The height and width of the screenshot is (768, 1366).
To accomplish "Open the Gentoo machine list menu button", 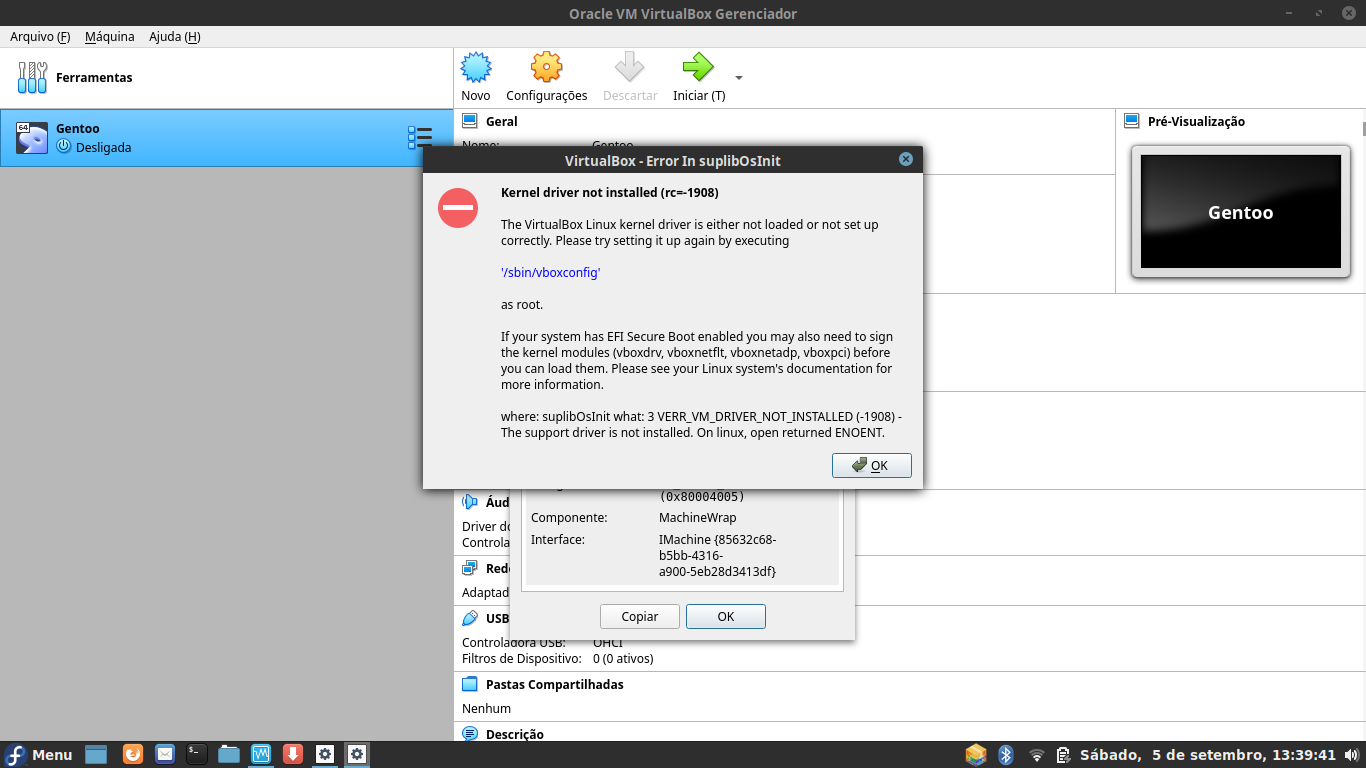I will click(420, 138).
